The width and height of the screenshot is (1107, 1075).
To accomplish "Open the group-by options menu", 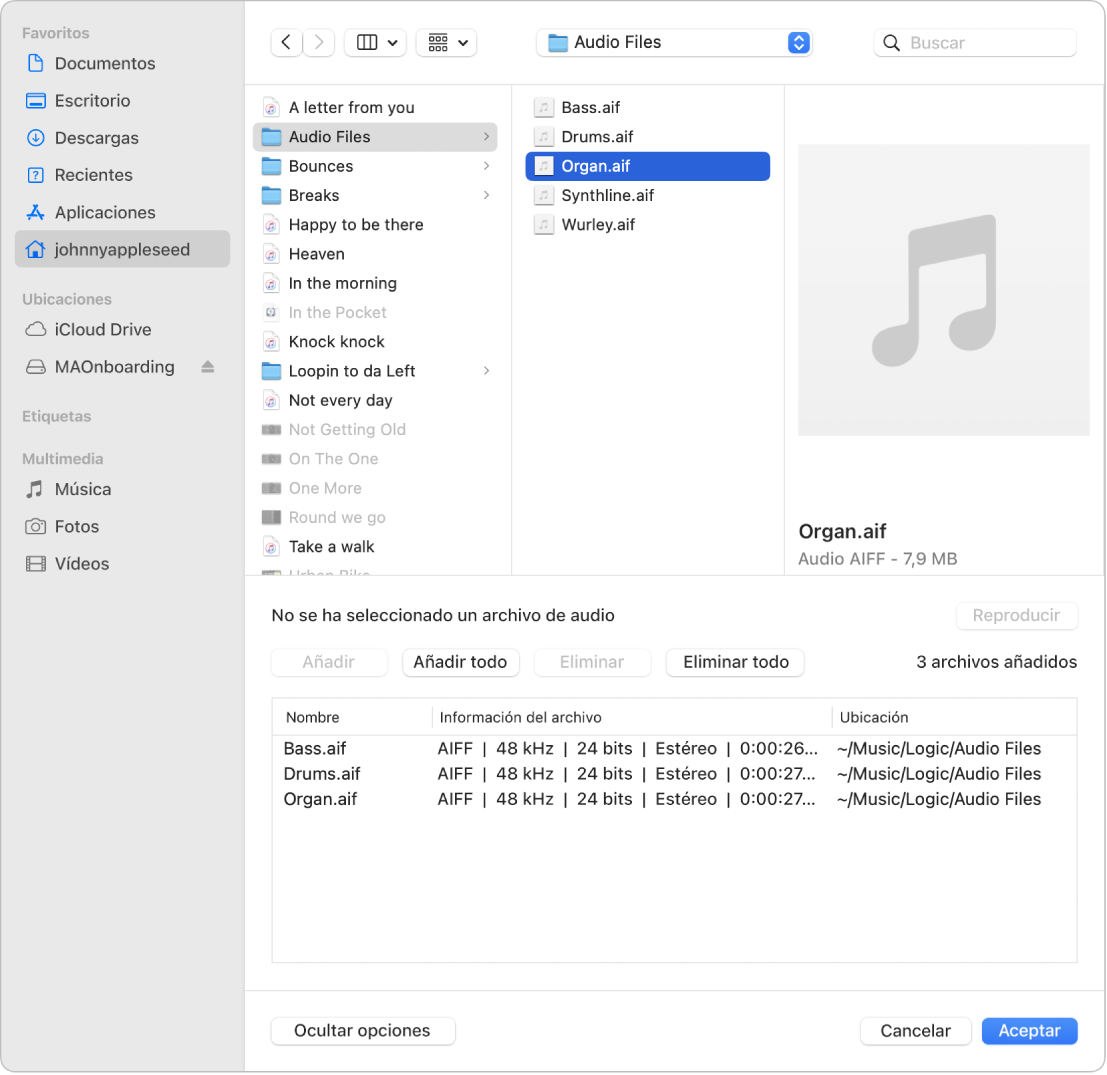I will (446, 42).
